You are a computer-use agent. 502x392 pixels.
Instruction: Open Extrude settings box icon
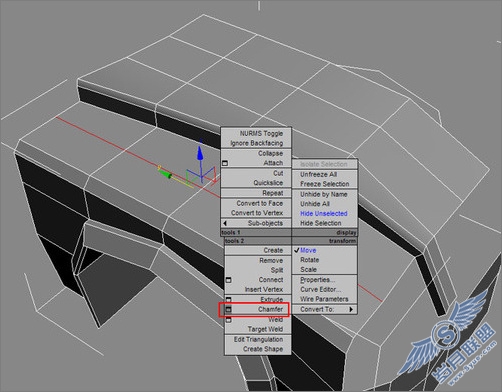(x=228, y=299)
